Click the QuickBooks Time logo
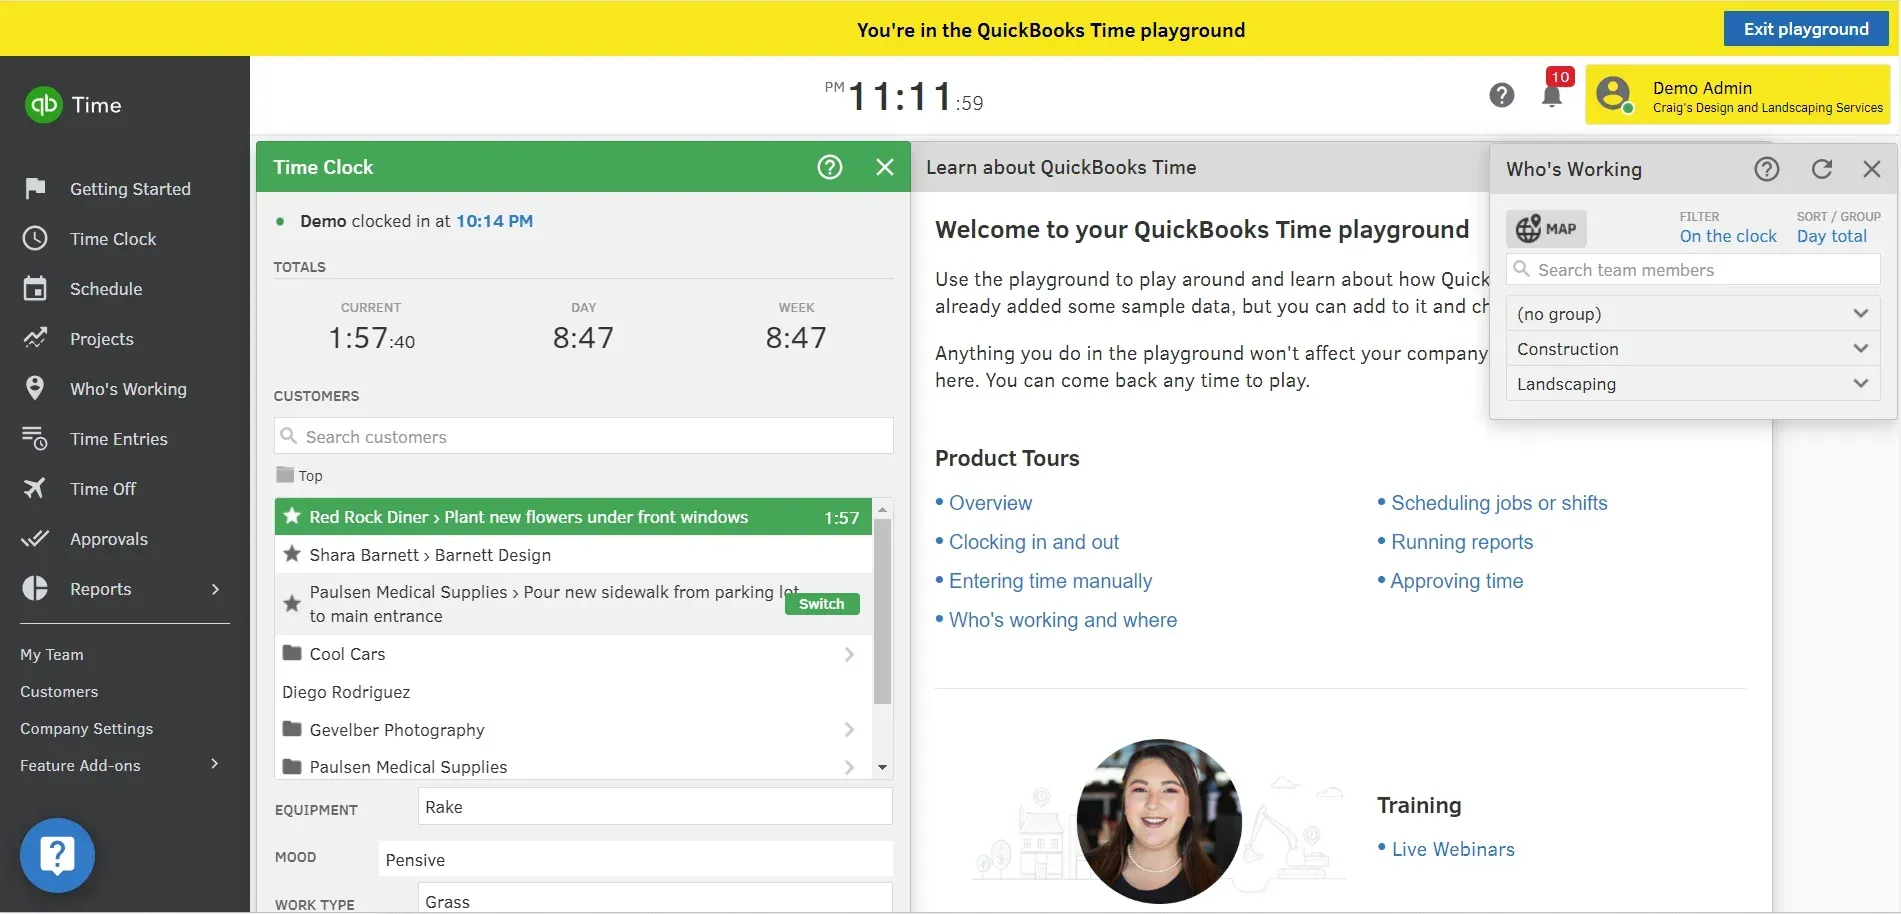Viewport: 1901px width, 914px height. click(72, 105)
